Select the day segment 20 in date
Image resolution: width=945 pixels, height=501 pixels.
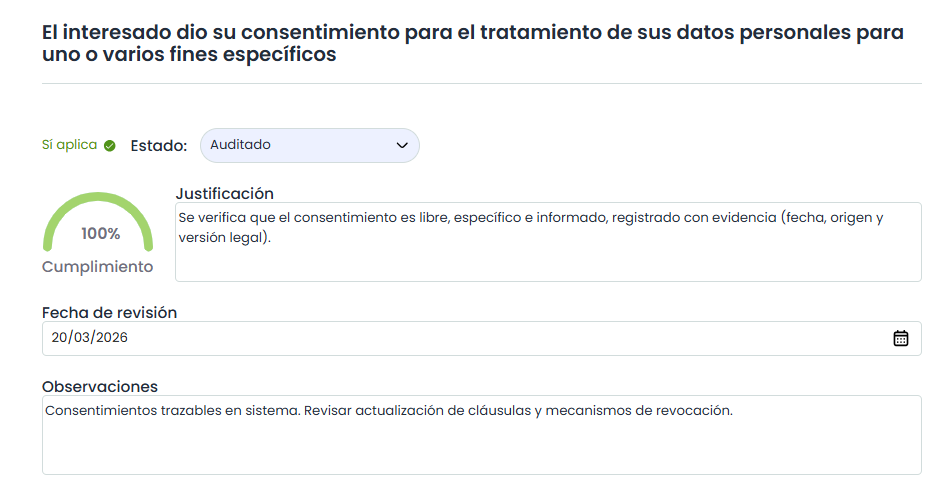pos(60,338)
